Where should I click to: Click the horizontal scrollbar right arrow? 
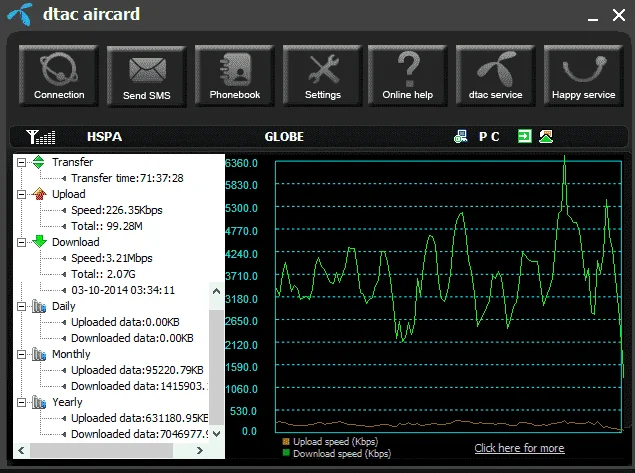[x=199, y=450]
